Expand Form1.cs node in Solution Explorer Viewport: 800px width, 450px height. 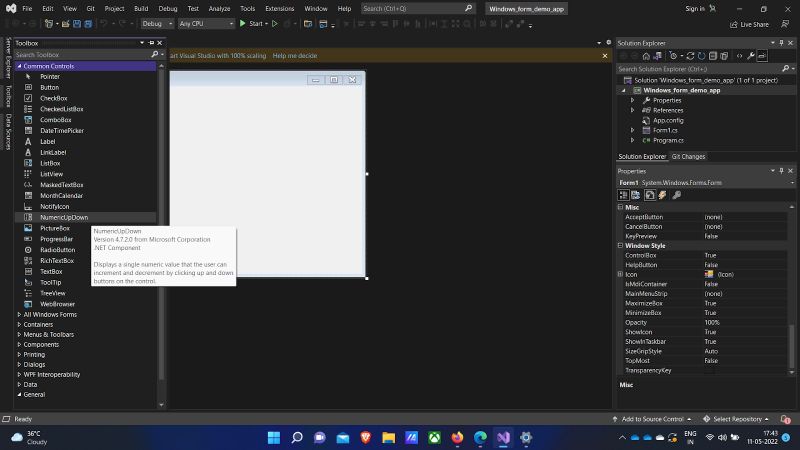pos(633,130)
